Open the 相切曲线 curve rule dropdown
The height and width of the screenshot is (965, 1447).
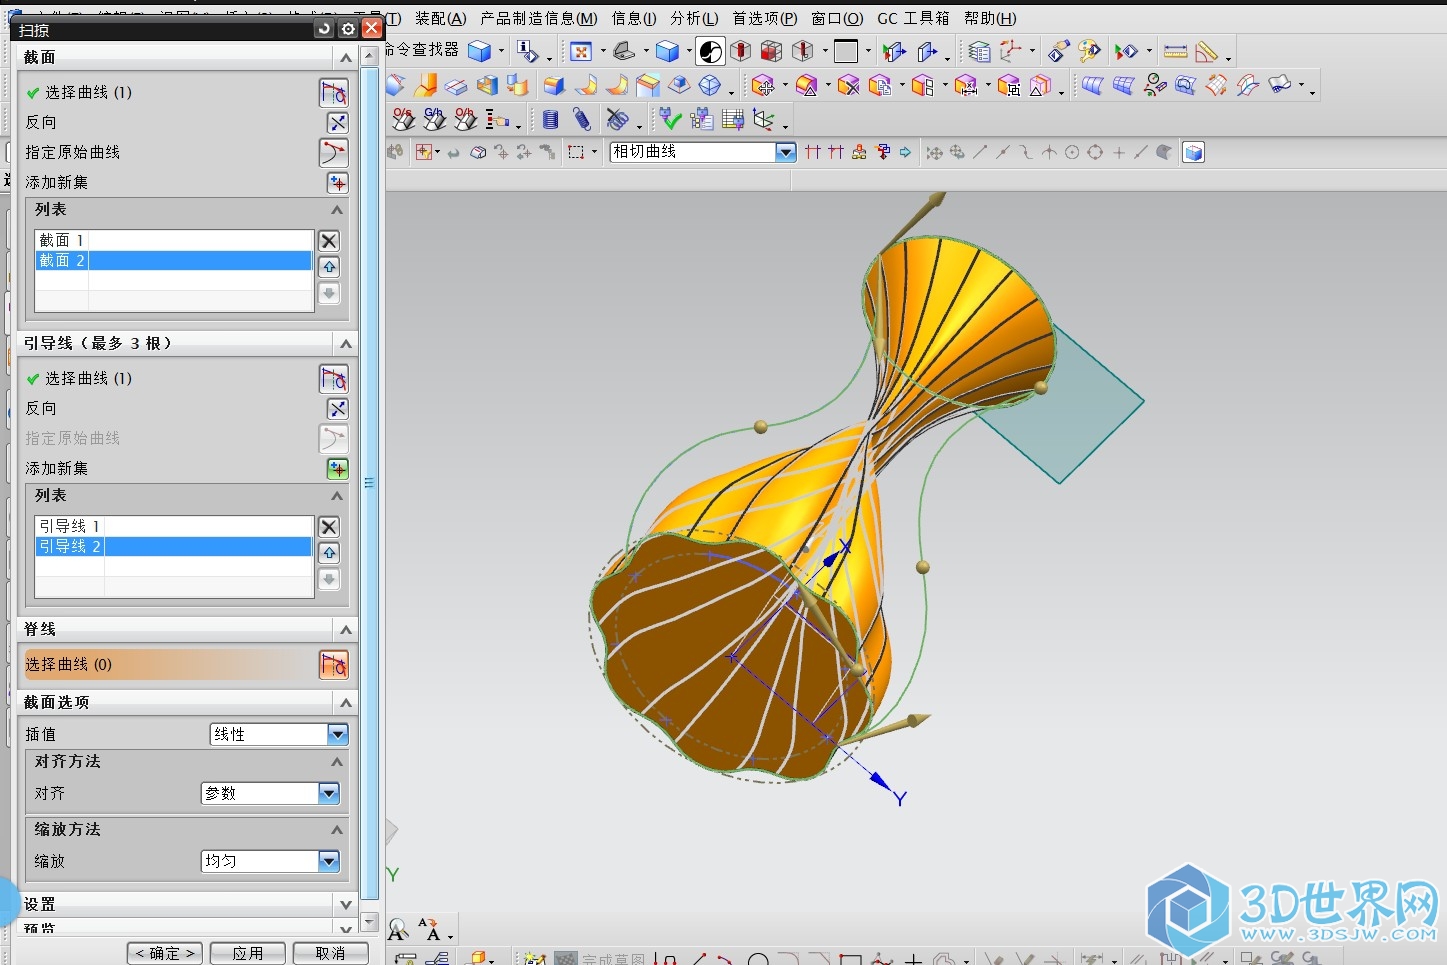click(786, 152)
